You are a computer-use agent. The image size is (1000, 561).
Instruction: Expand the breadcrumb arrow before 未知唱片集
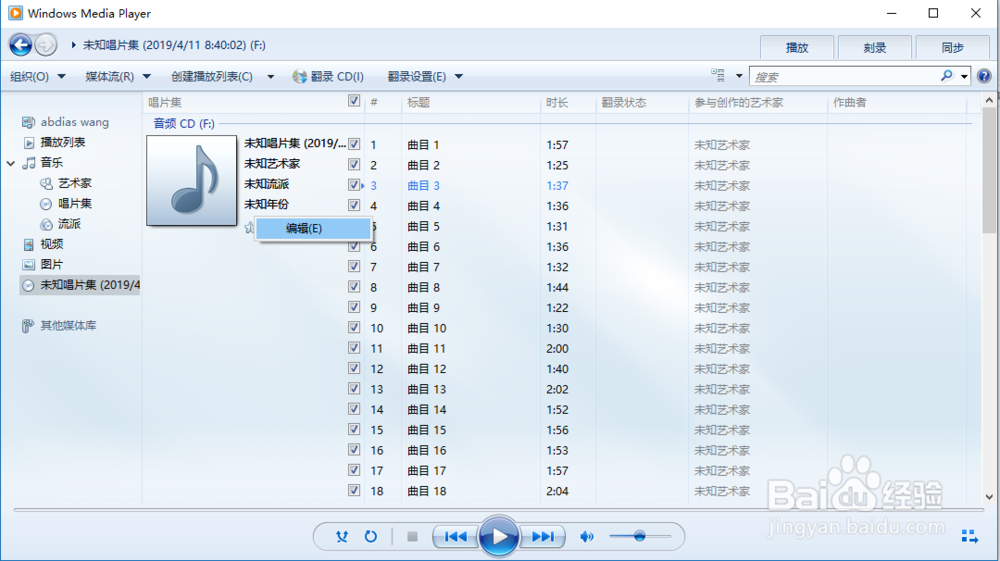point(73,45)
